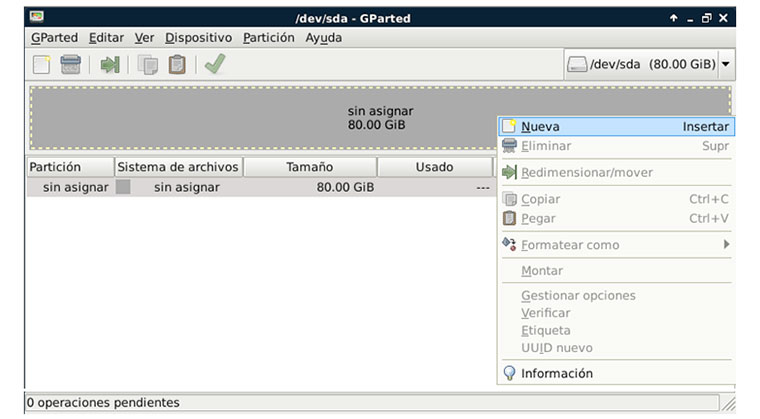Select Redimensionar/mover in the context menu
760x419 pixels.
[x=616, y=172]
